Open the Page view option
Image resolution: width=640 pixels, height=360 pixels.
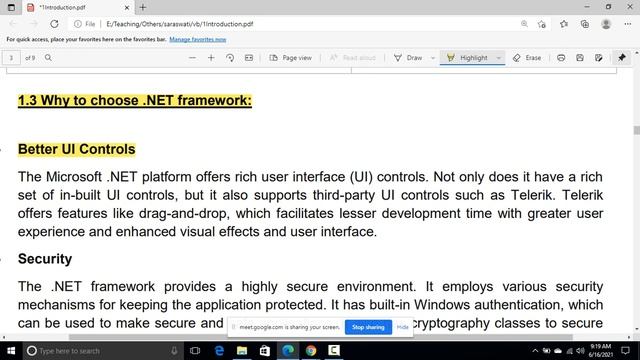291,58
